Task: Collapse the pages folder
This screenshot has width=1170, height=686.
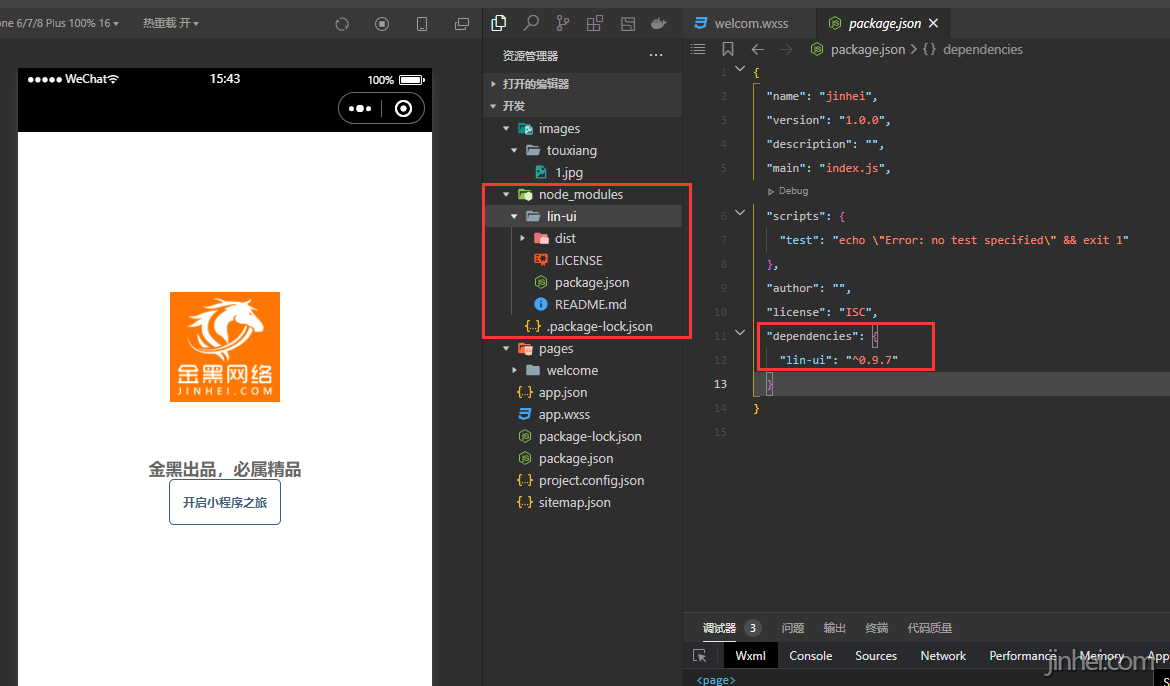Action: click(x=506, y=349)
